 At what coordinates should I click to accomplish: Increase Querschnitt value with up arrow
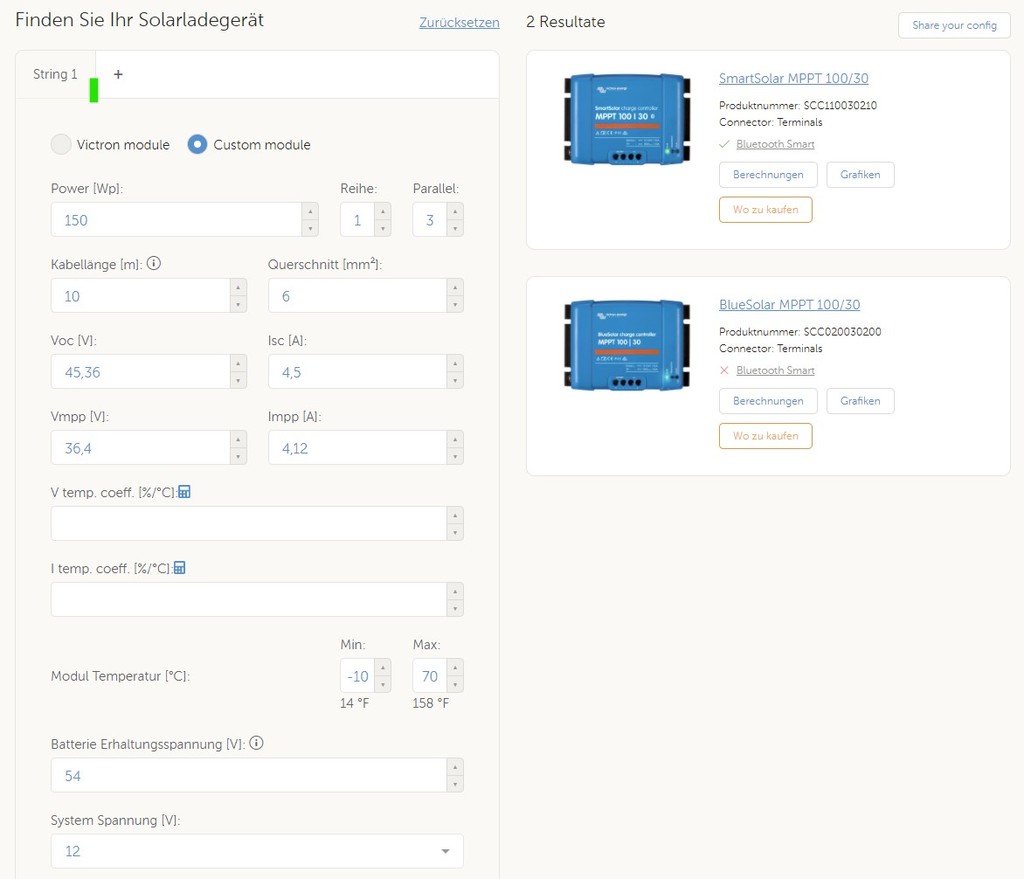455,287
